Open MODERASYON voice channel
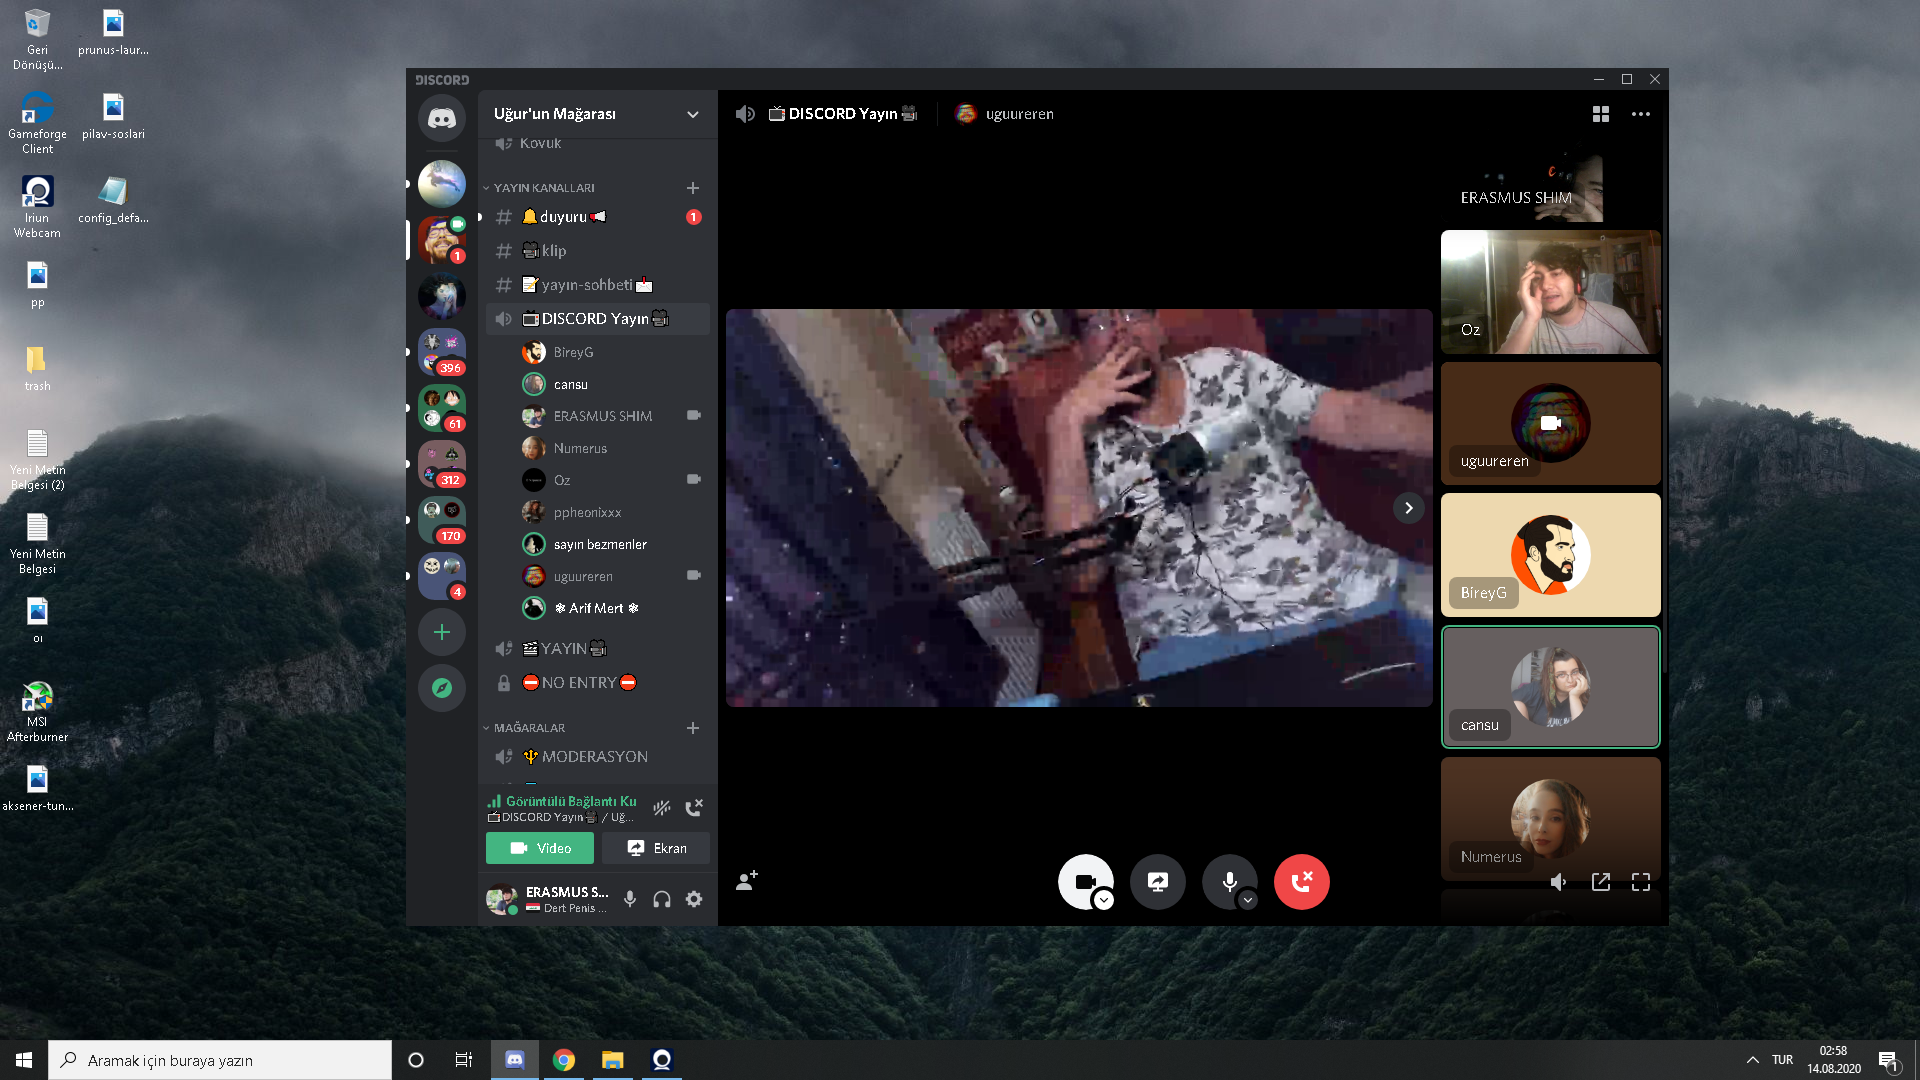This screenshot has width=1920, height=1080. [598, 757]
